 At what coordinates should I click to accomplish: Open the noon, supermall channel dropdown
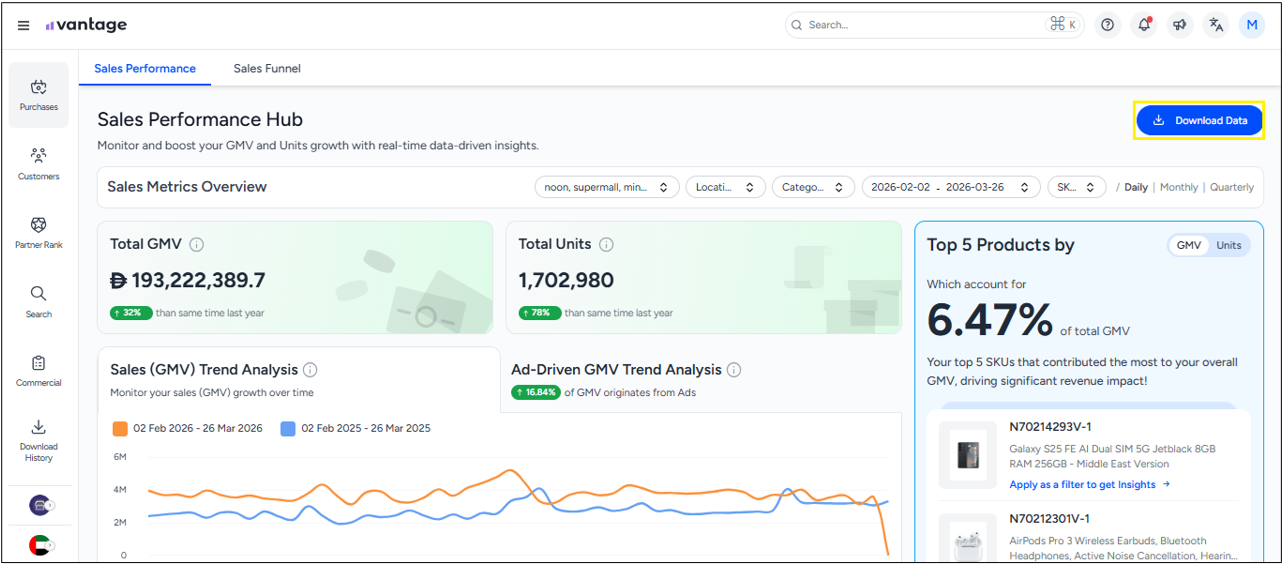pos(606,187)
